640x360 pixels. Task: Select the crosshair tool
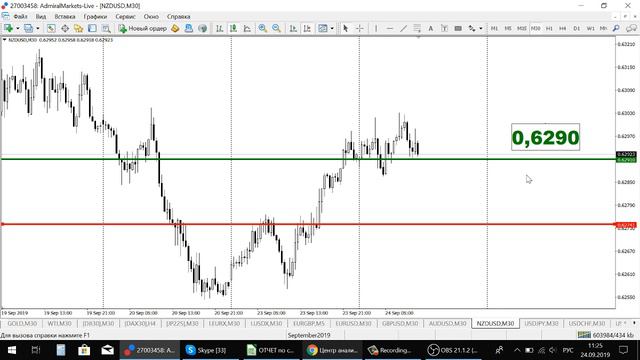coord(360,28)
